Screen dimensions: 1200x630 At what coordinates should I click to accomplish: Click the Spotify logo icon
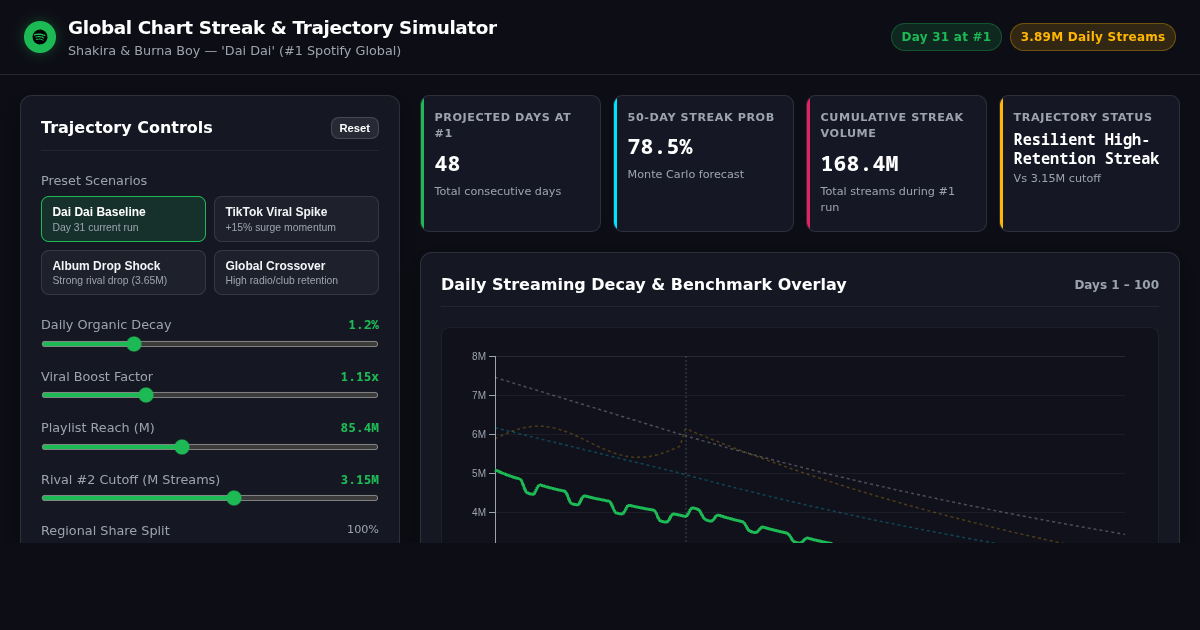tap(40, 37)
